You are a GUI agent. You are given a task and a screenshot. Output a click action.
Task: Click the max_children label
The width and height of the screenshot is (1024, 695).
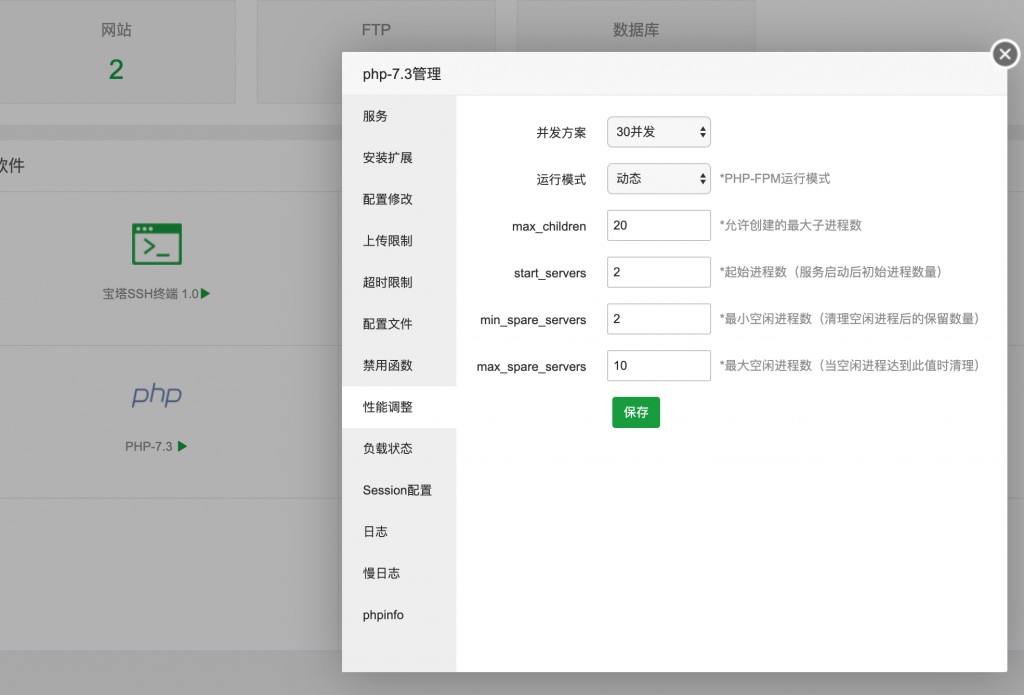pyautogui.click(x=549, y=227)
